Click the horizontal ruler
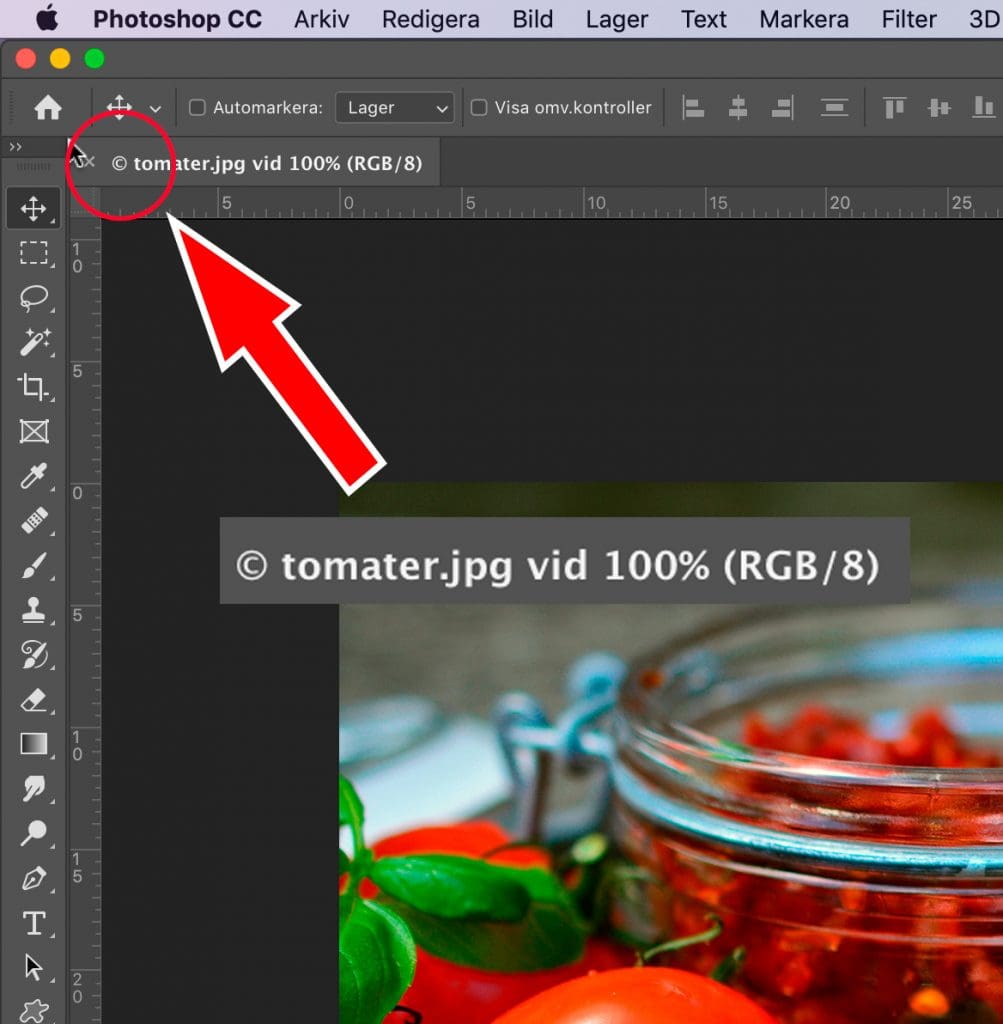Screen dimensions: 1003x1024 [551, 203]
